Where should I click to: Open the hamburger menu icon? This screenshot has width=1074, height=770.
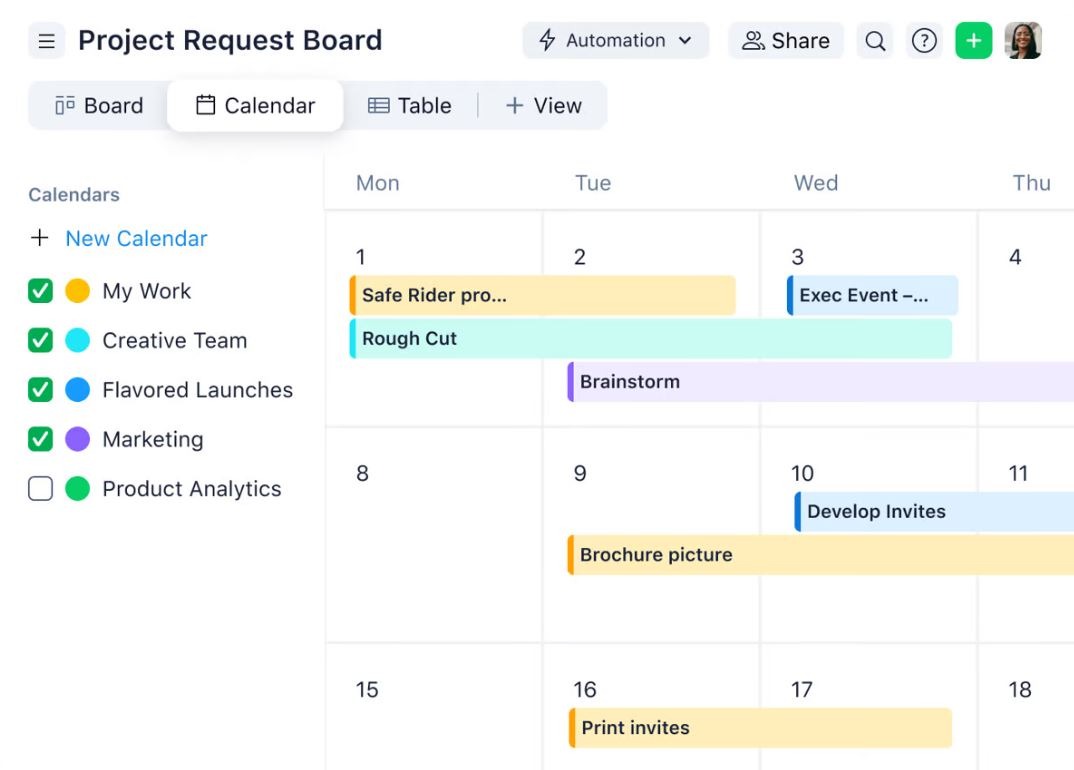46,41
